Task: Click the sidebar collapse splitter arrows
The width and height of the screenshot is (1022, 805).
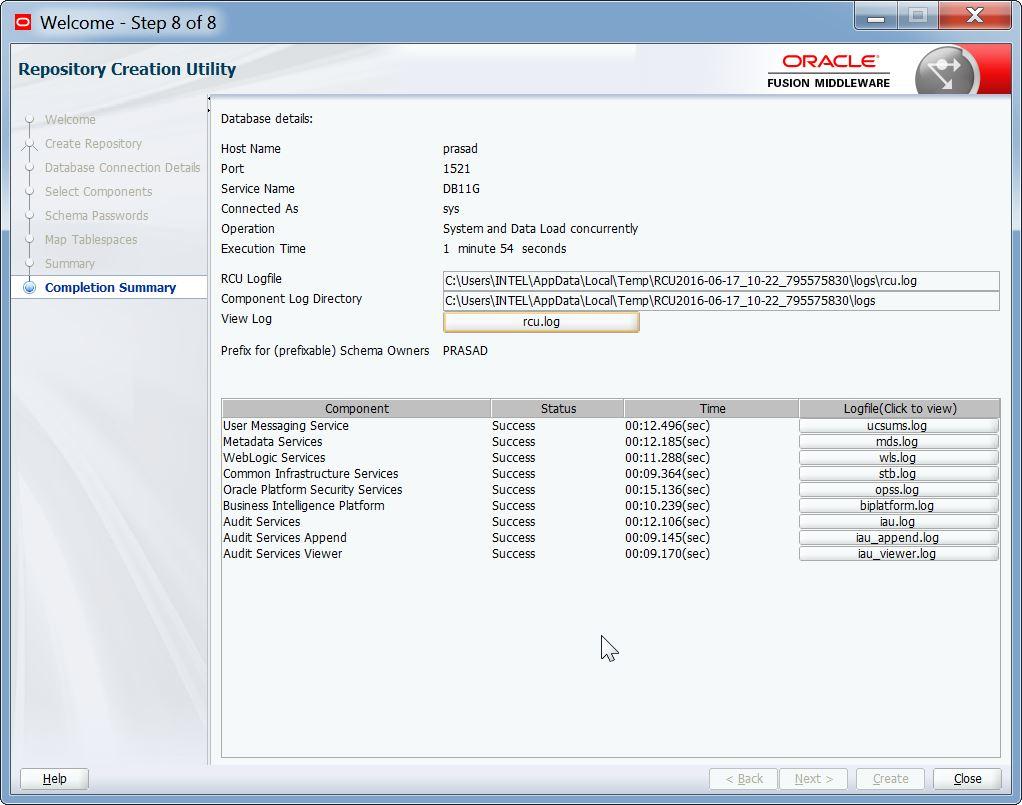Action: [x=209, y=104]
